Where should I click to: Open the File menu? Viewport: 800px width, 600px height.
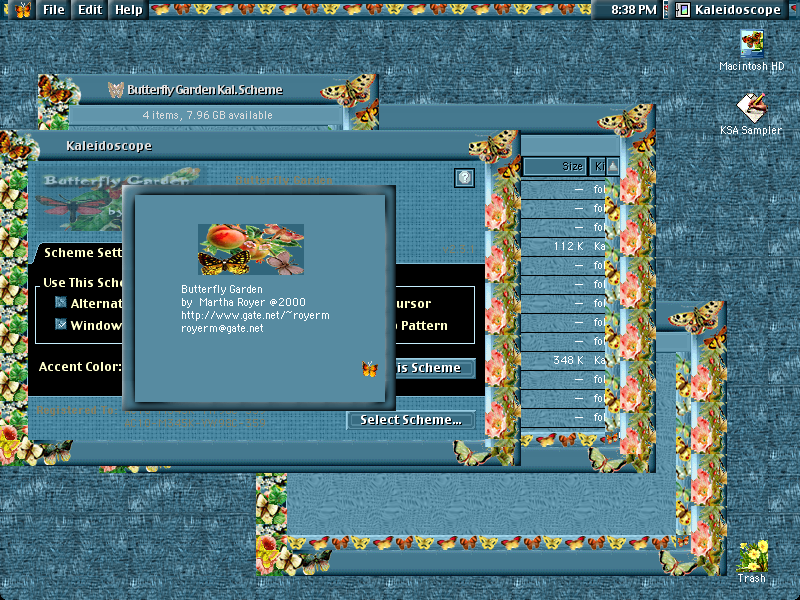click(x=54, y=10)
